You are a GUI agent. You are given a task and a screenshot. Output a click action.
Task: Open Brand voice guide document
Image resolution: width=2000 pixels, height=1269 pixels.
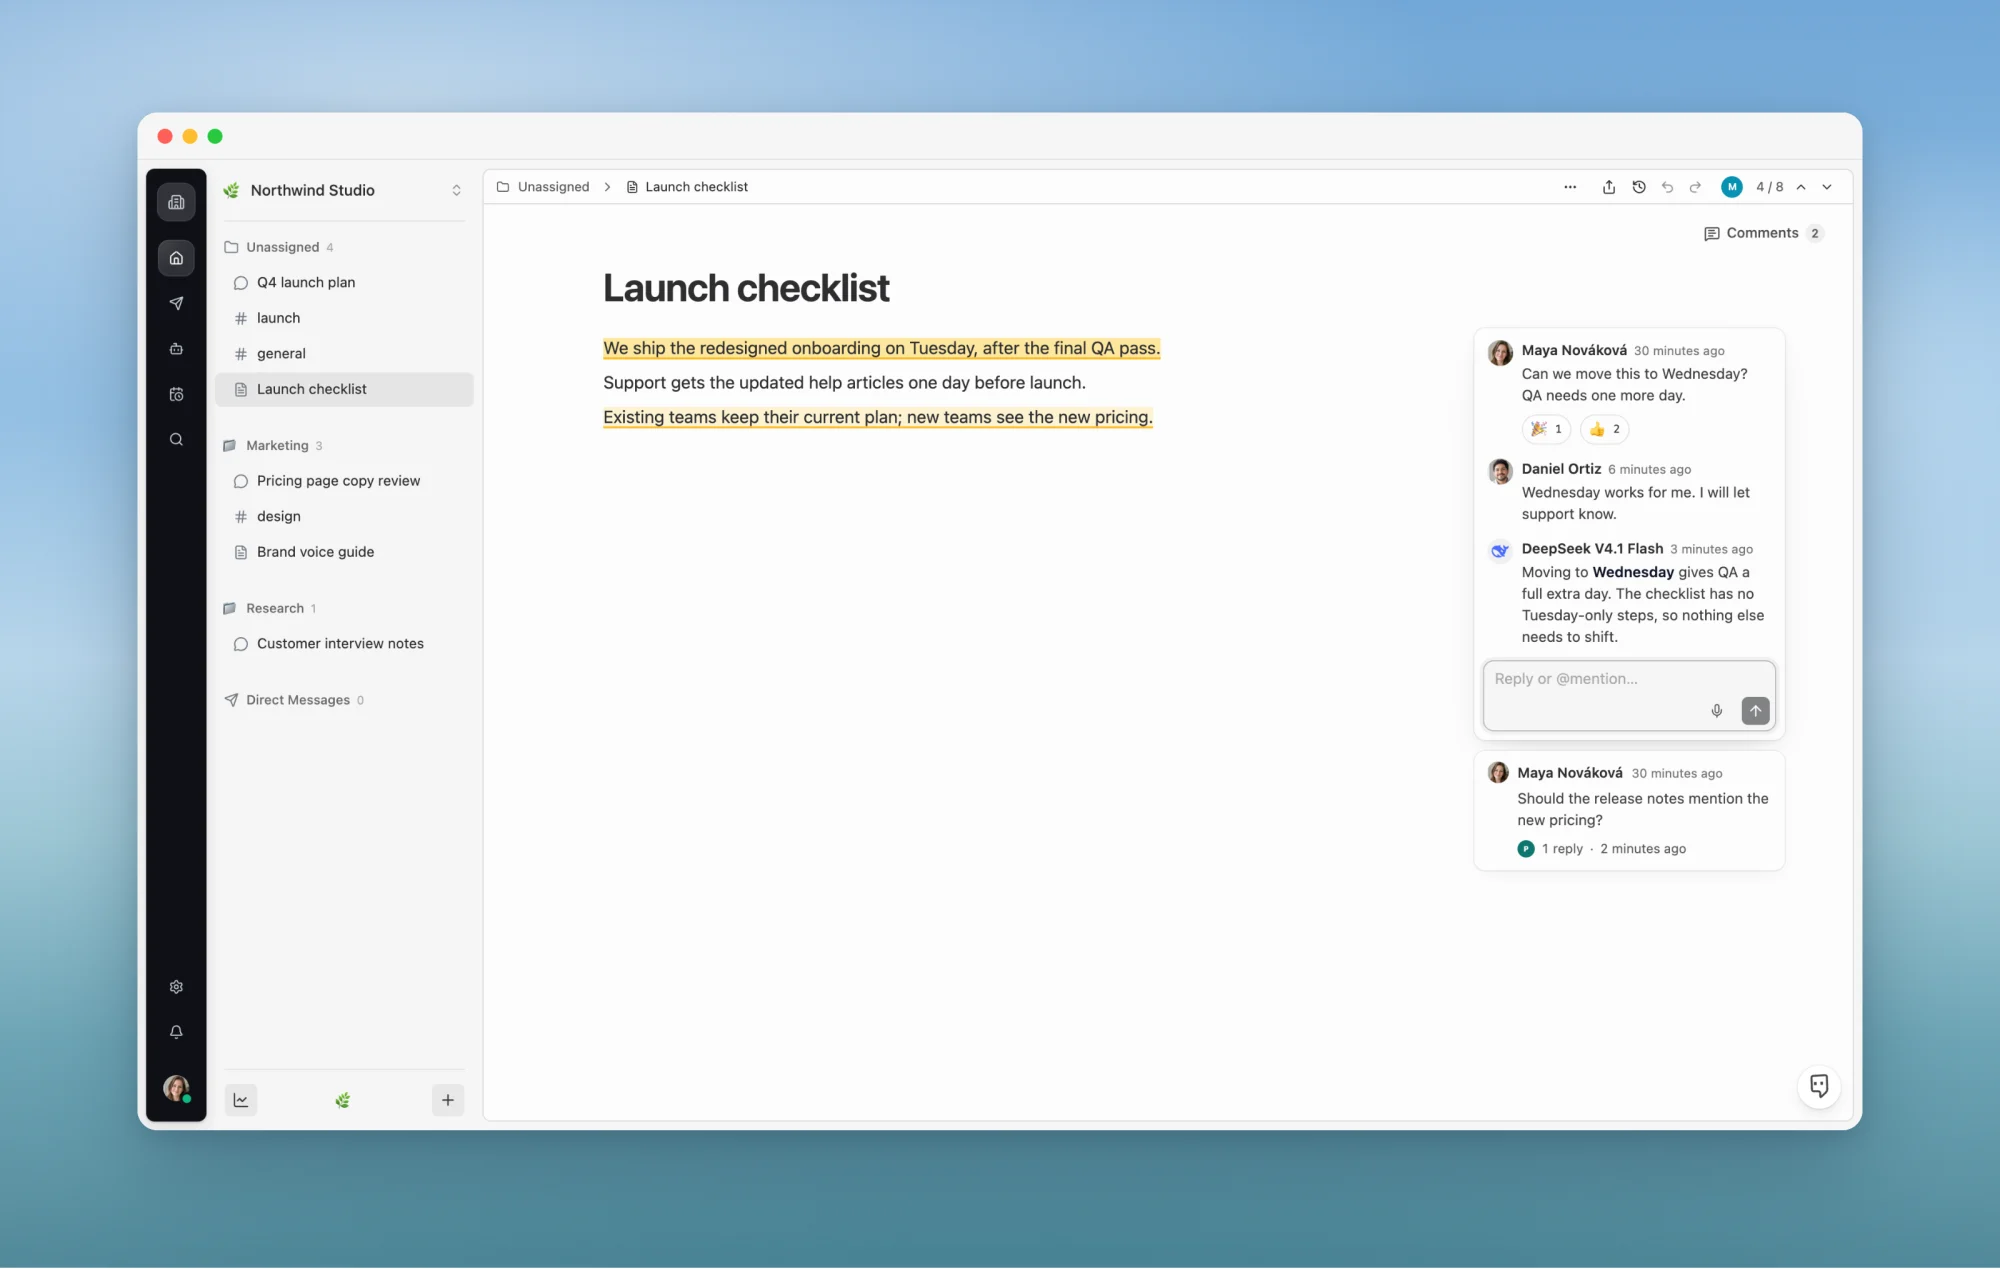(344, 552)
